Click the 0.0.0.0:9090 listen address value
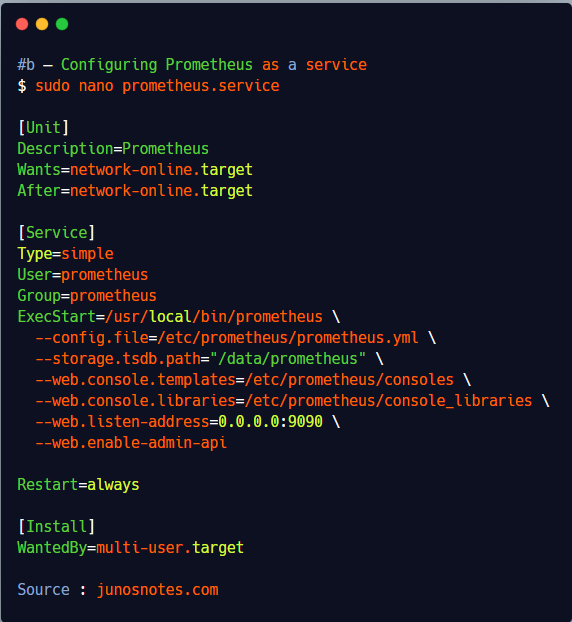The height and width of the screenshot is (622, 572). point(271,422)
